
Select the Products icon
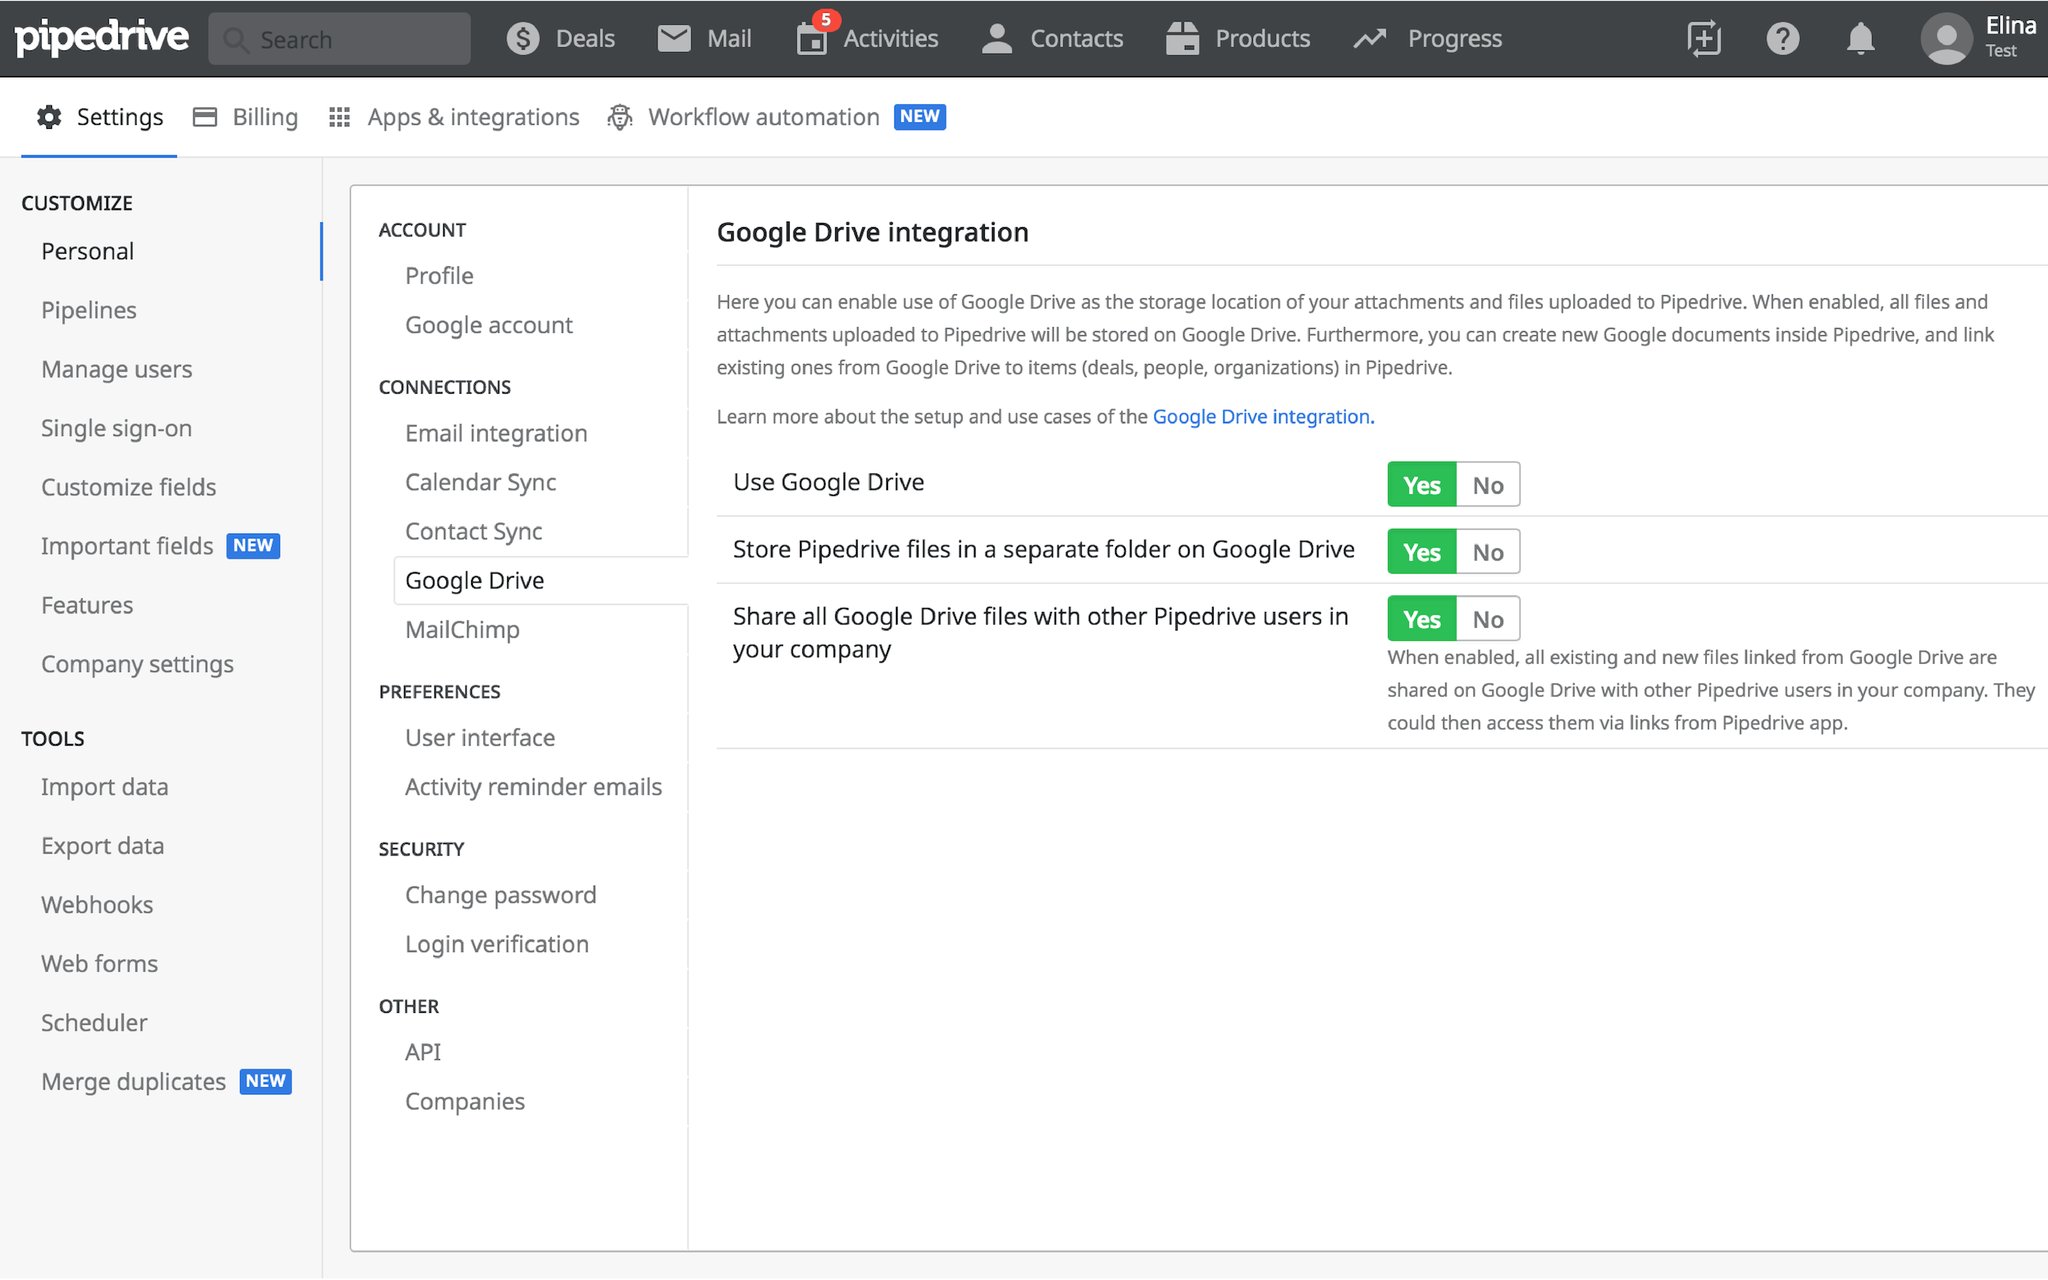[x=1238, y=38]
